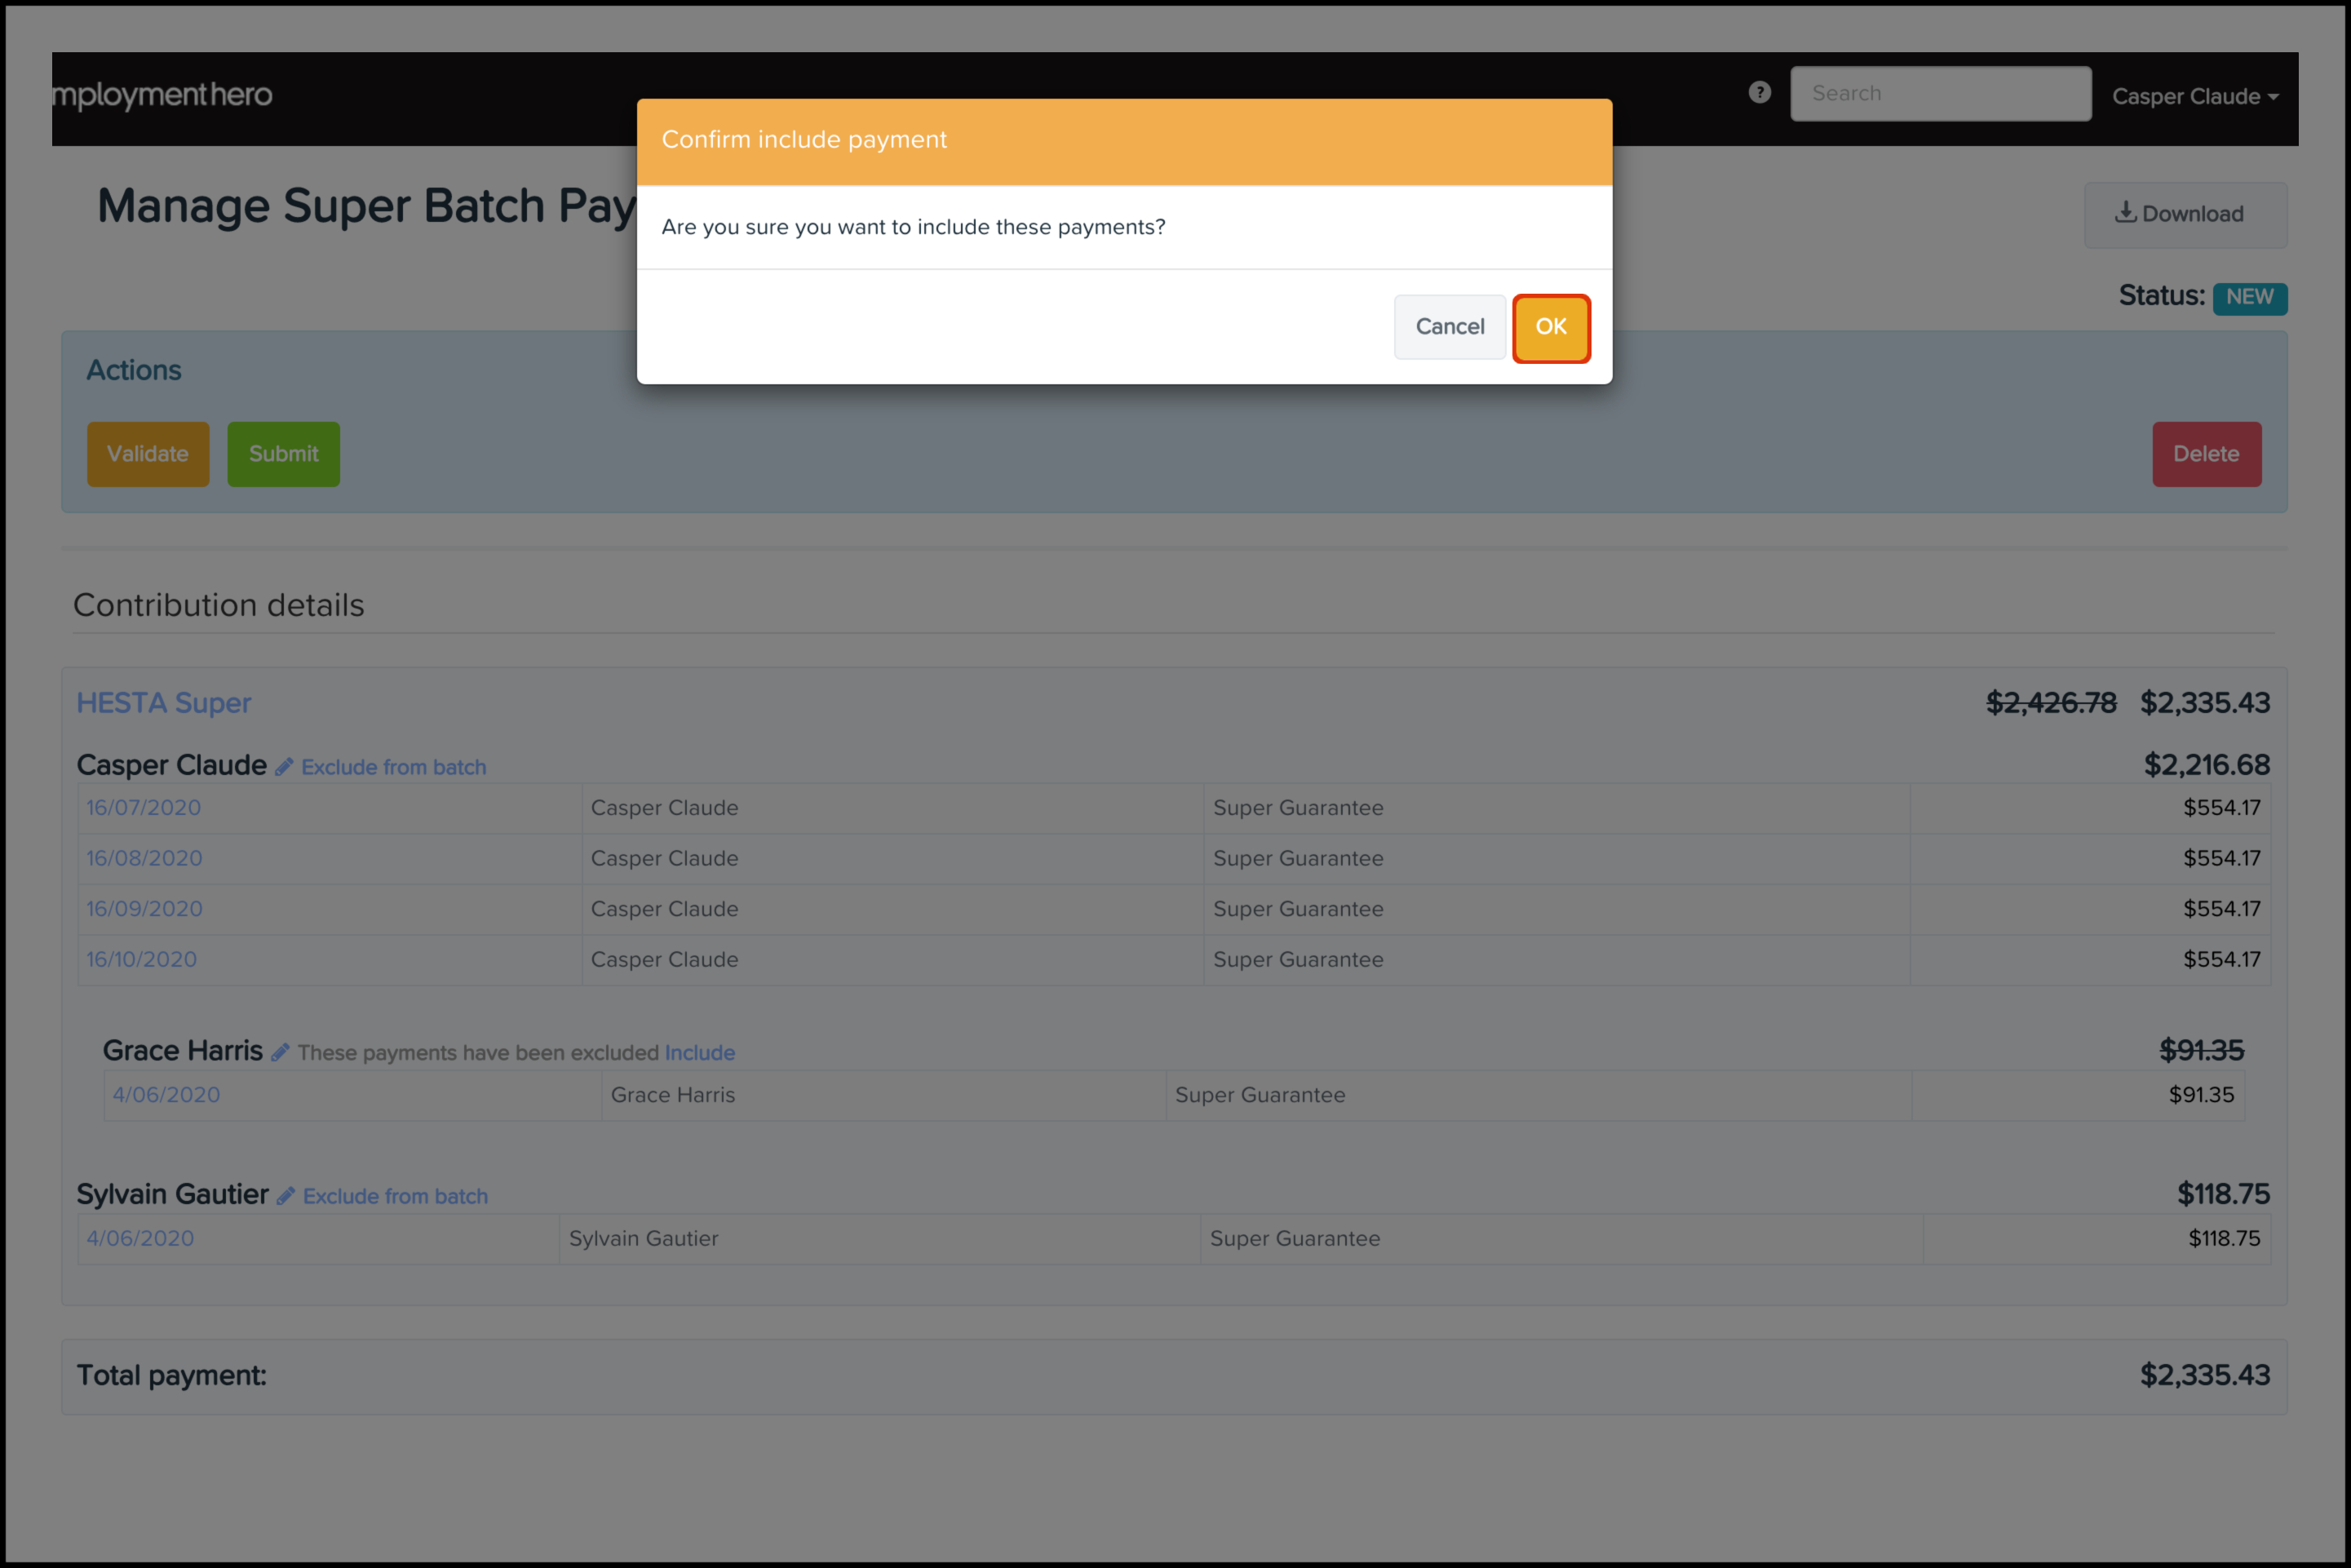
Task: Click Include link for Grace Harris
Action: coord(699,1052)
